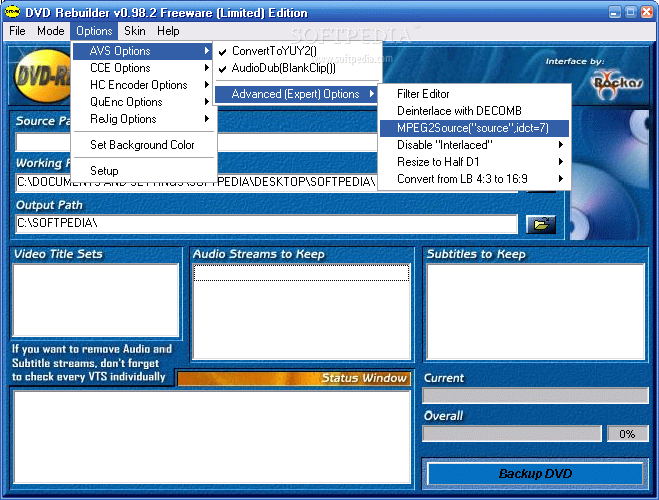The width and height of the screenshot is (659, 500).
Task: Open the Filter Editor
Action: (x=474, y=94)
